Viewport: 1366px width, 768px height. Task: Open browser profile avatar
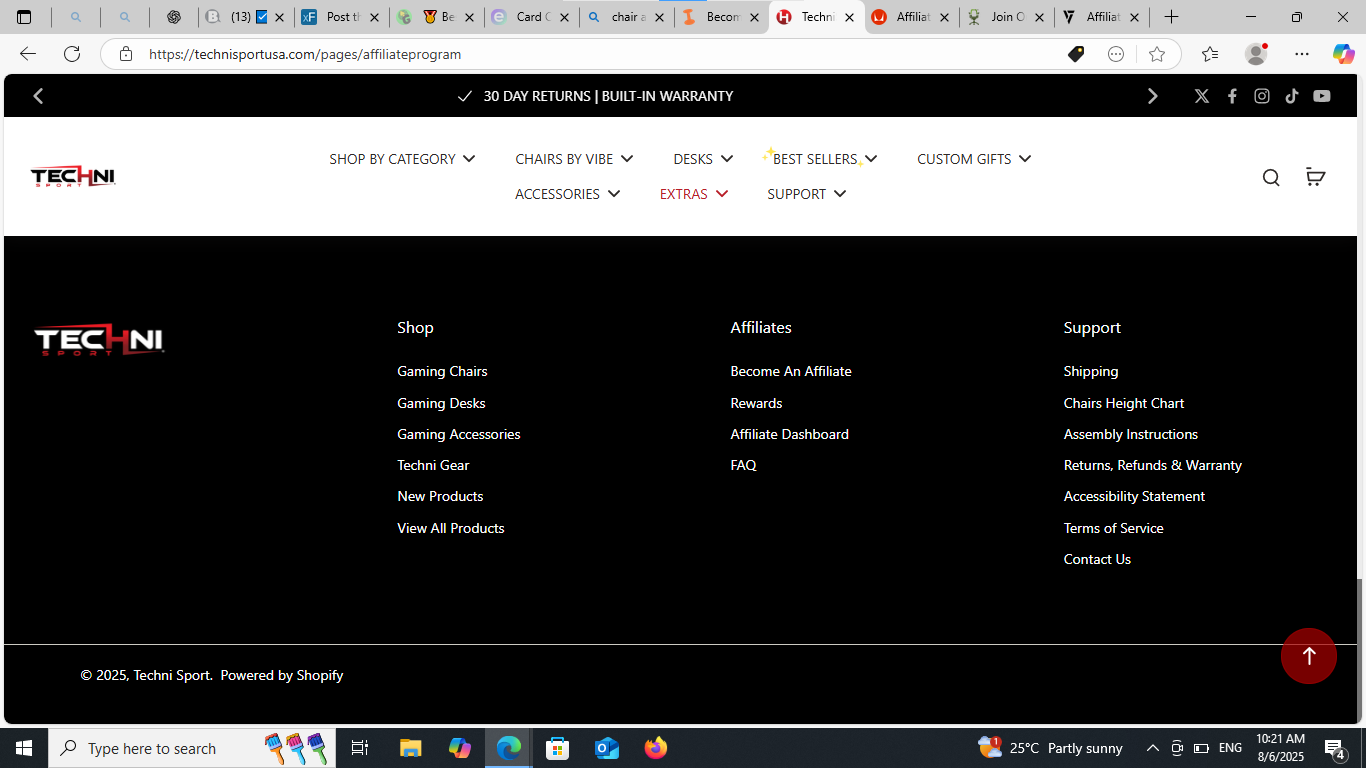[1256, 54]
